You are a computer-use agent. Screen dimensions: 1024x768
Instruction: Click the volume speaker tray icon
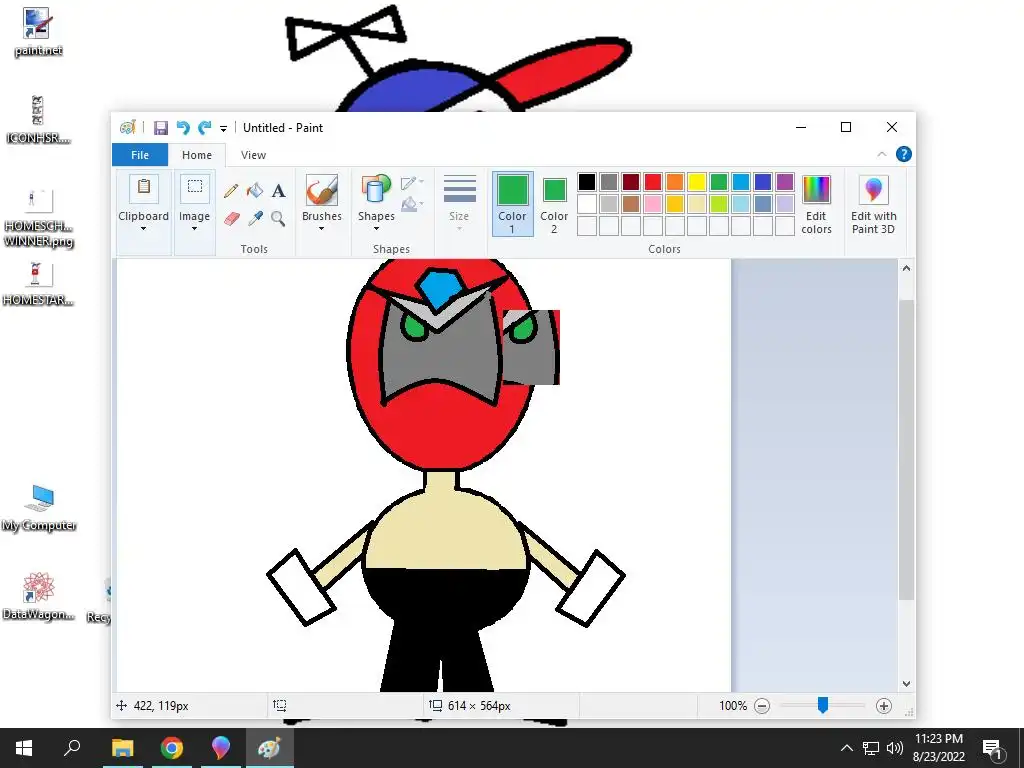[x=894, y=748]
